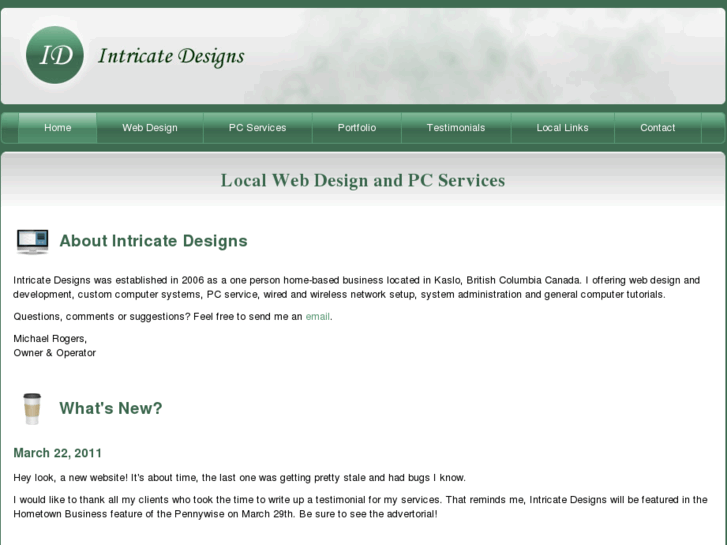727x545 pixels.
Task: Click the Intricate Designs header title text
Action: (x=171, y=57)
